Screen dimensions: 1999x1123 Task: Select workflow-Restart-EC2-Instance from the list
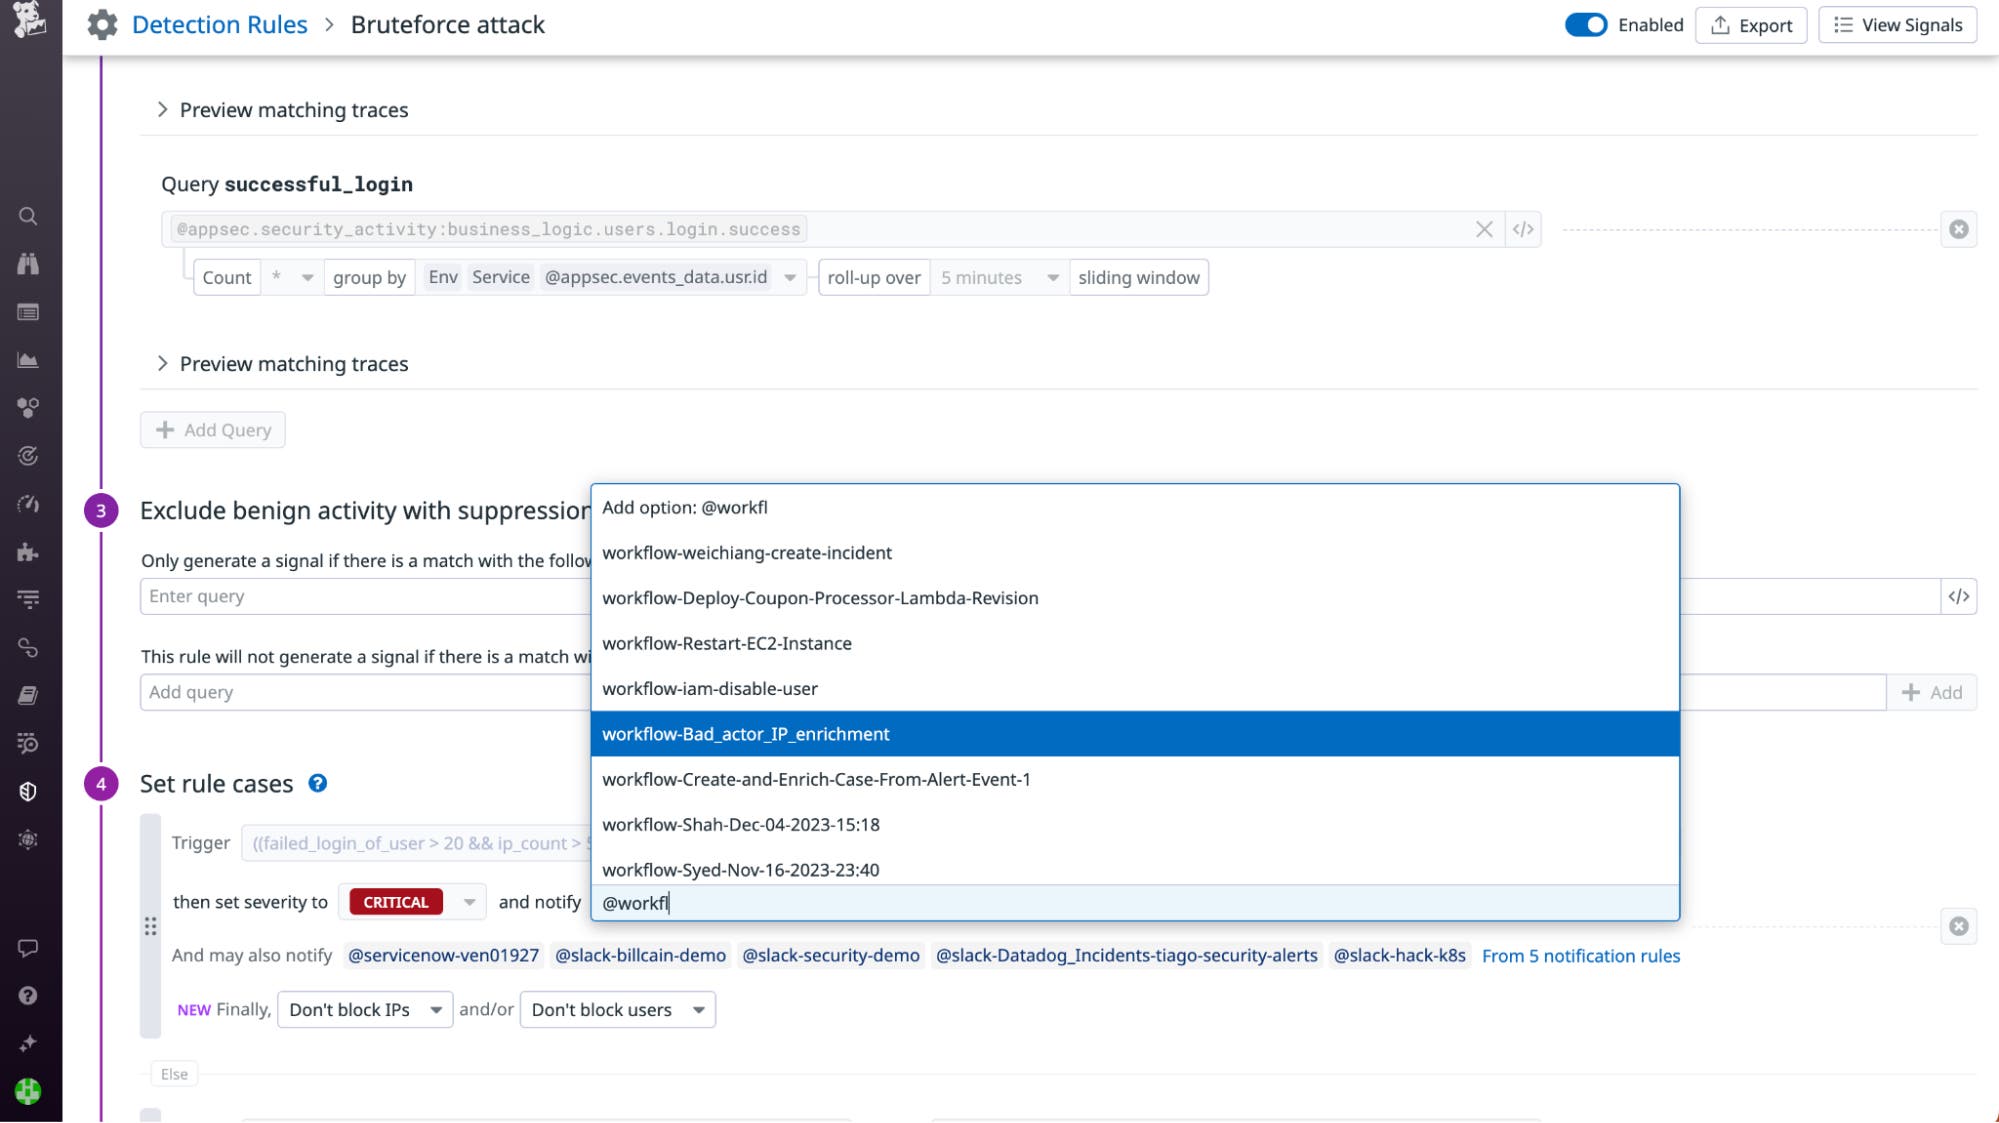pyautogui.click(x=727, y=643)
